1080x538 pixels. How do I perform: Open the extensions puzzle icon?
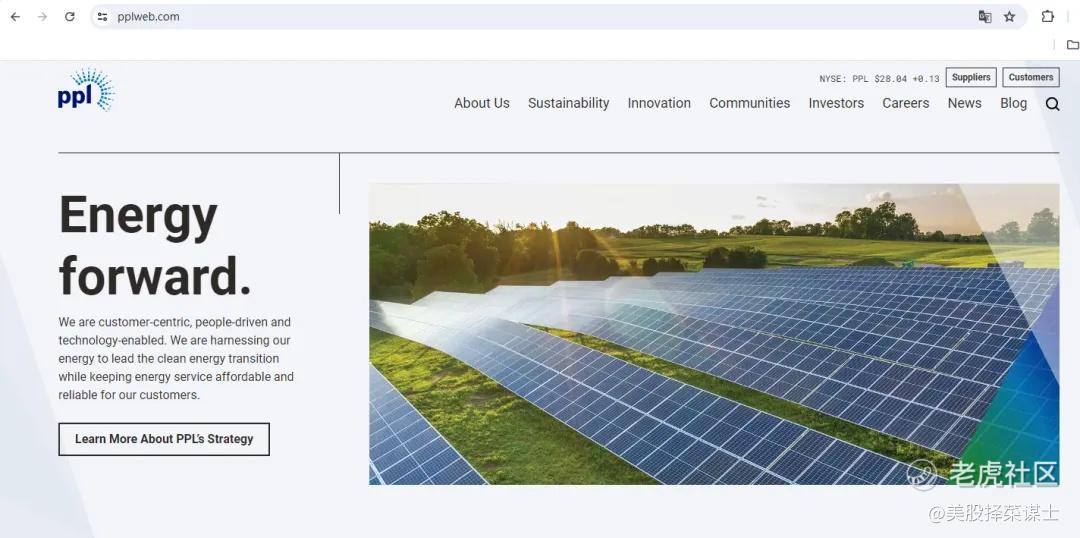tap(1048, 17)
